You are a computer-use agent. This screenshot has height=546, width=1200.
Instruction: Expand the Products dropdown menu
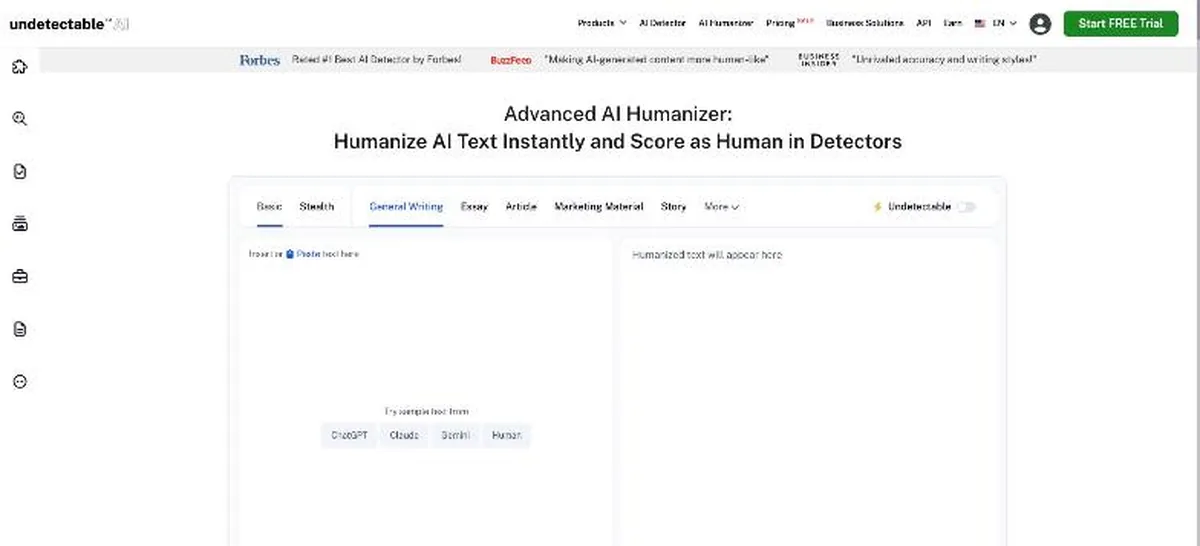pyautogui.click(x=602, y=23)
